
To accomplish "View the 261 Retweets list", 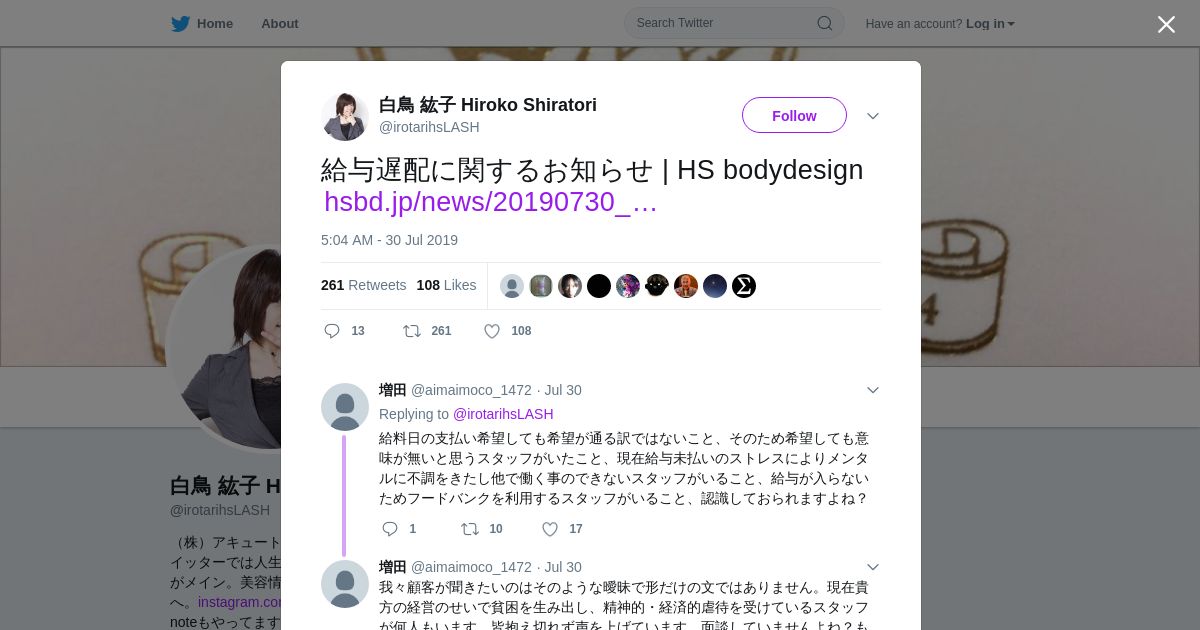I will (364, 285).
